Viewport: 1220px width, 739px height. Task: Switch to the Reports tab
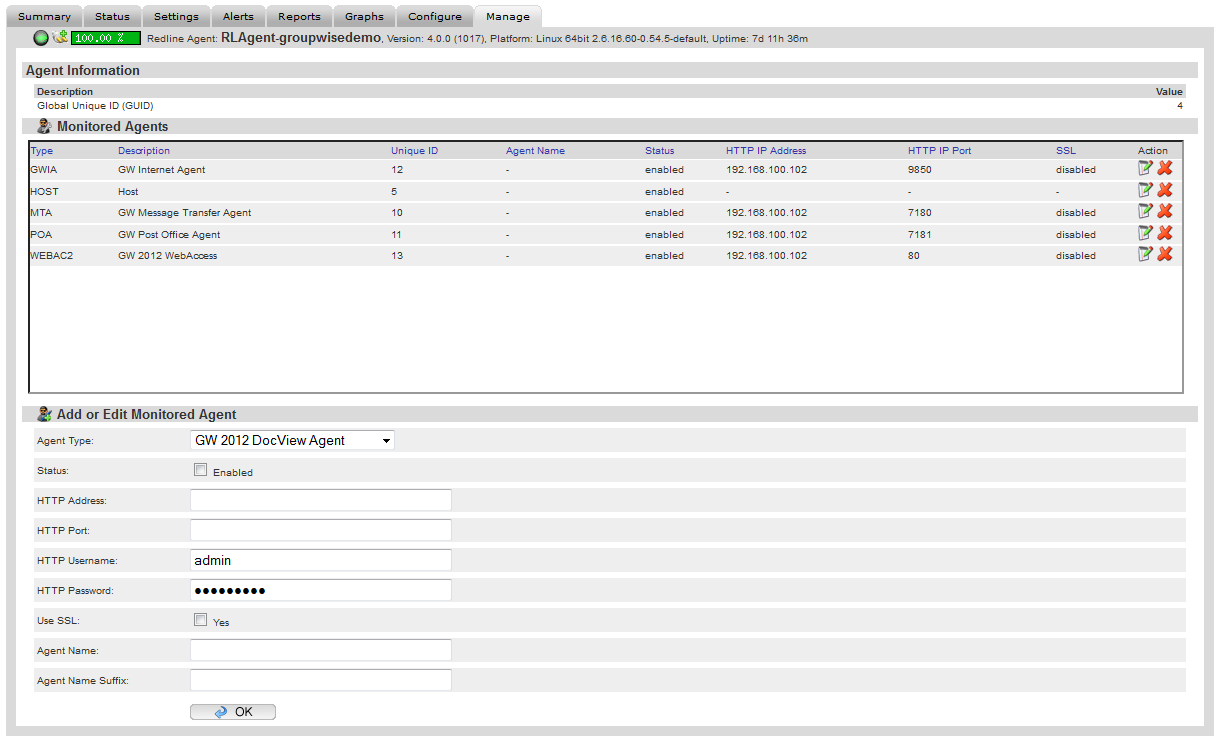pyautogui.click(x=299, y=16)
